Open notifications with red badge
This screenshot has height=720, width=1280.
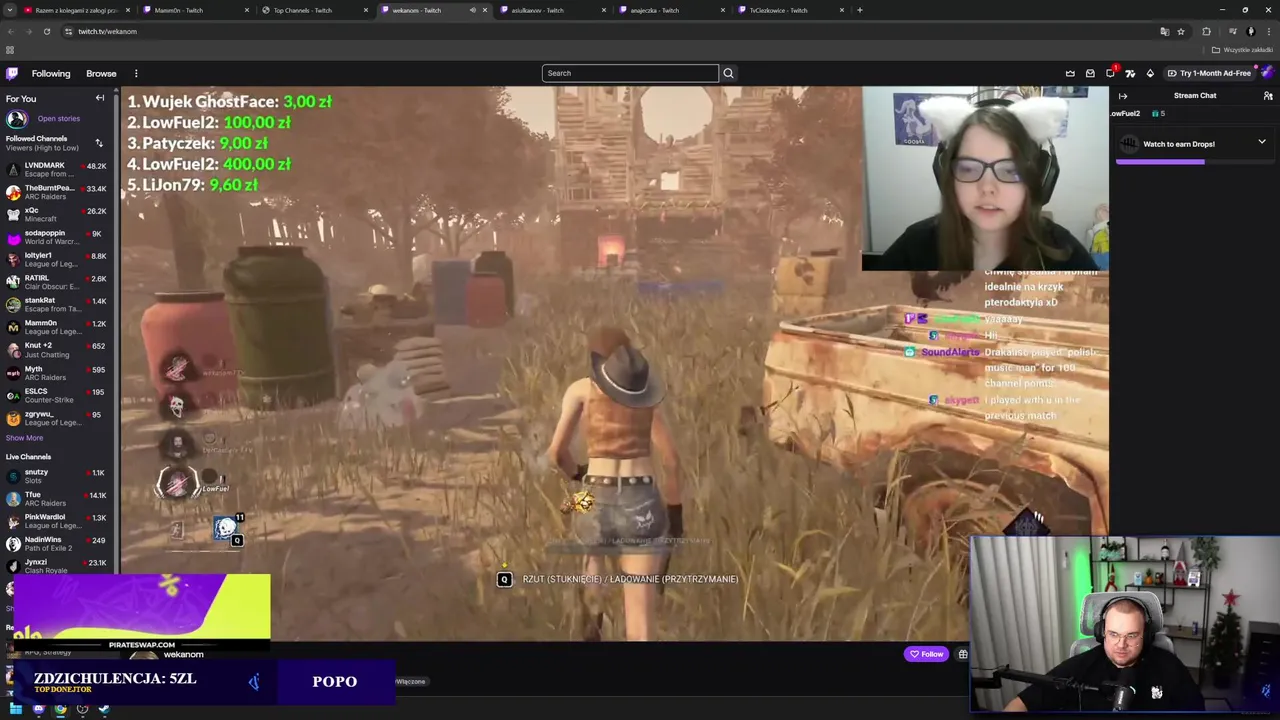coord(1111,73)
